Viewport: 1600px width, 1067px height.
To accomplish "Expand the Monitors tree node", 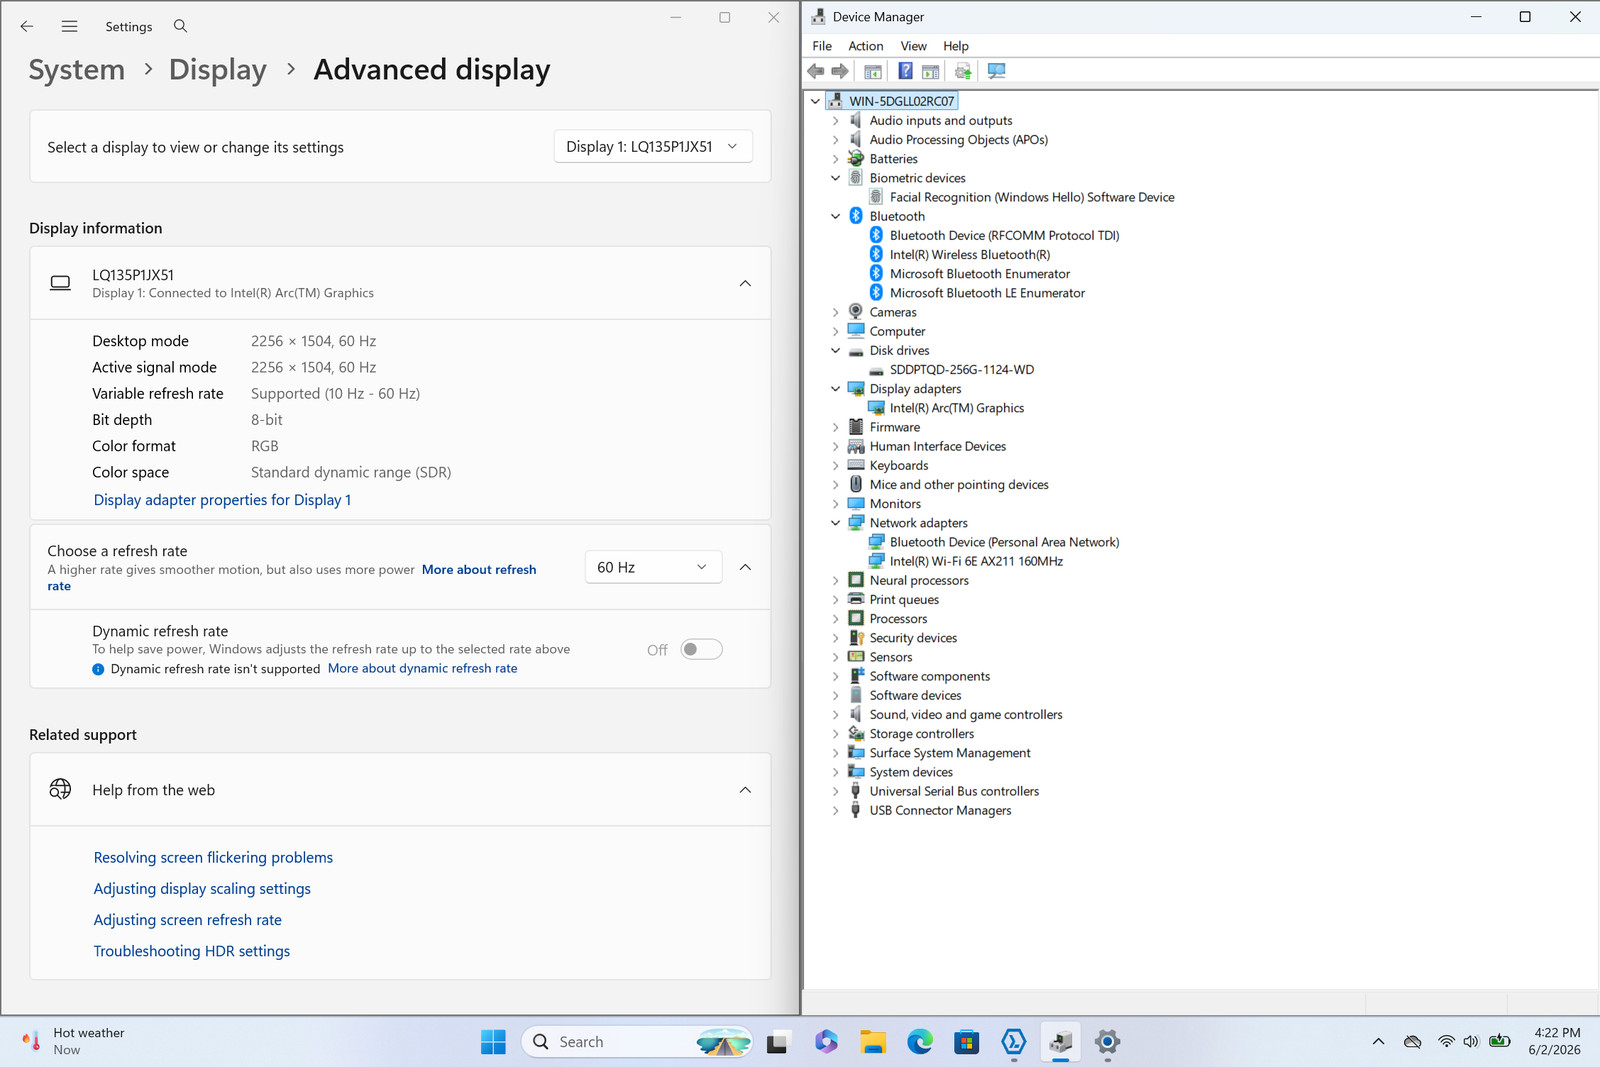I will pos(836,504).
